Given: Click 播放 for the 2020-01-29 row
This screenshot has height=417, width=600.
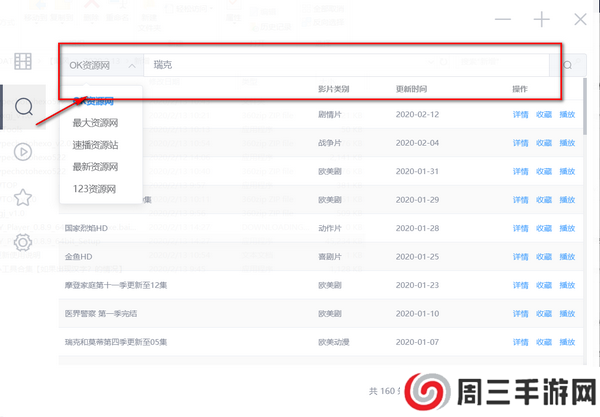Looking at the screenshot, I should pos(567,200).
